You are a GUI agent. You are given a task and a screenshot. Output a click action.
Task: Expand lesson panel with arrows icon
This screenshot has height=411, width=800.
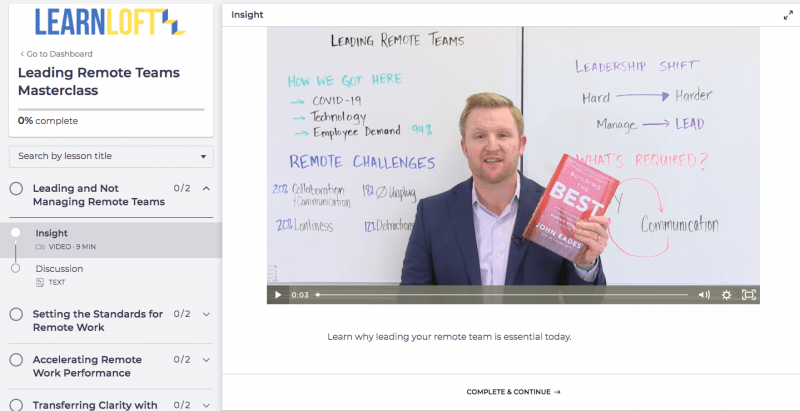[788, 15]
